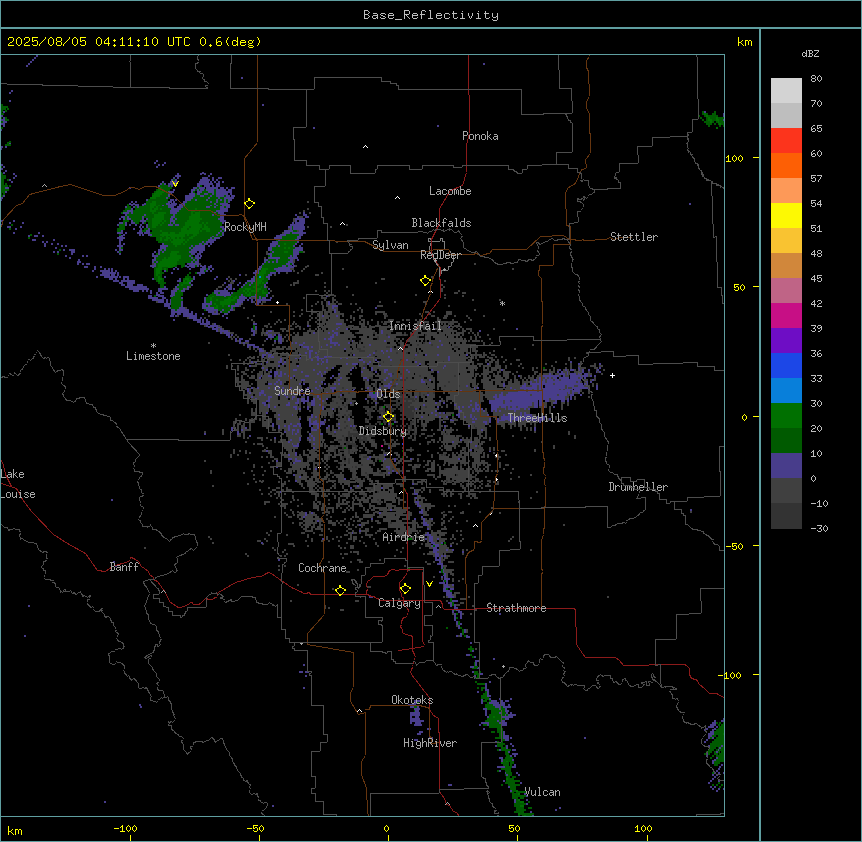Viewport: 862px width, 842px height.
Task: Click the Okotoks label
Action: tap(412, 700)
